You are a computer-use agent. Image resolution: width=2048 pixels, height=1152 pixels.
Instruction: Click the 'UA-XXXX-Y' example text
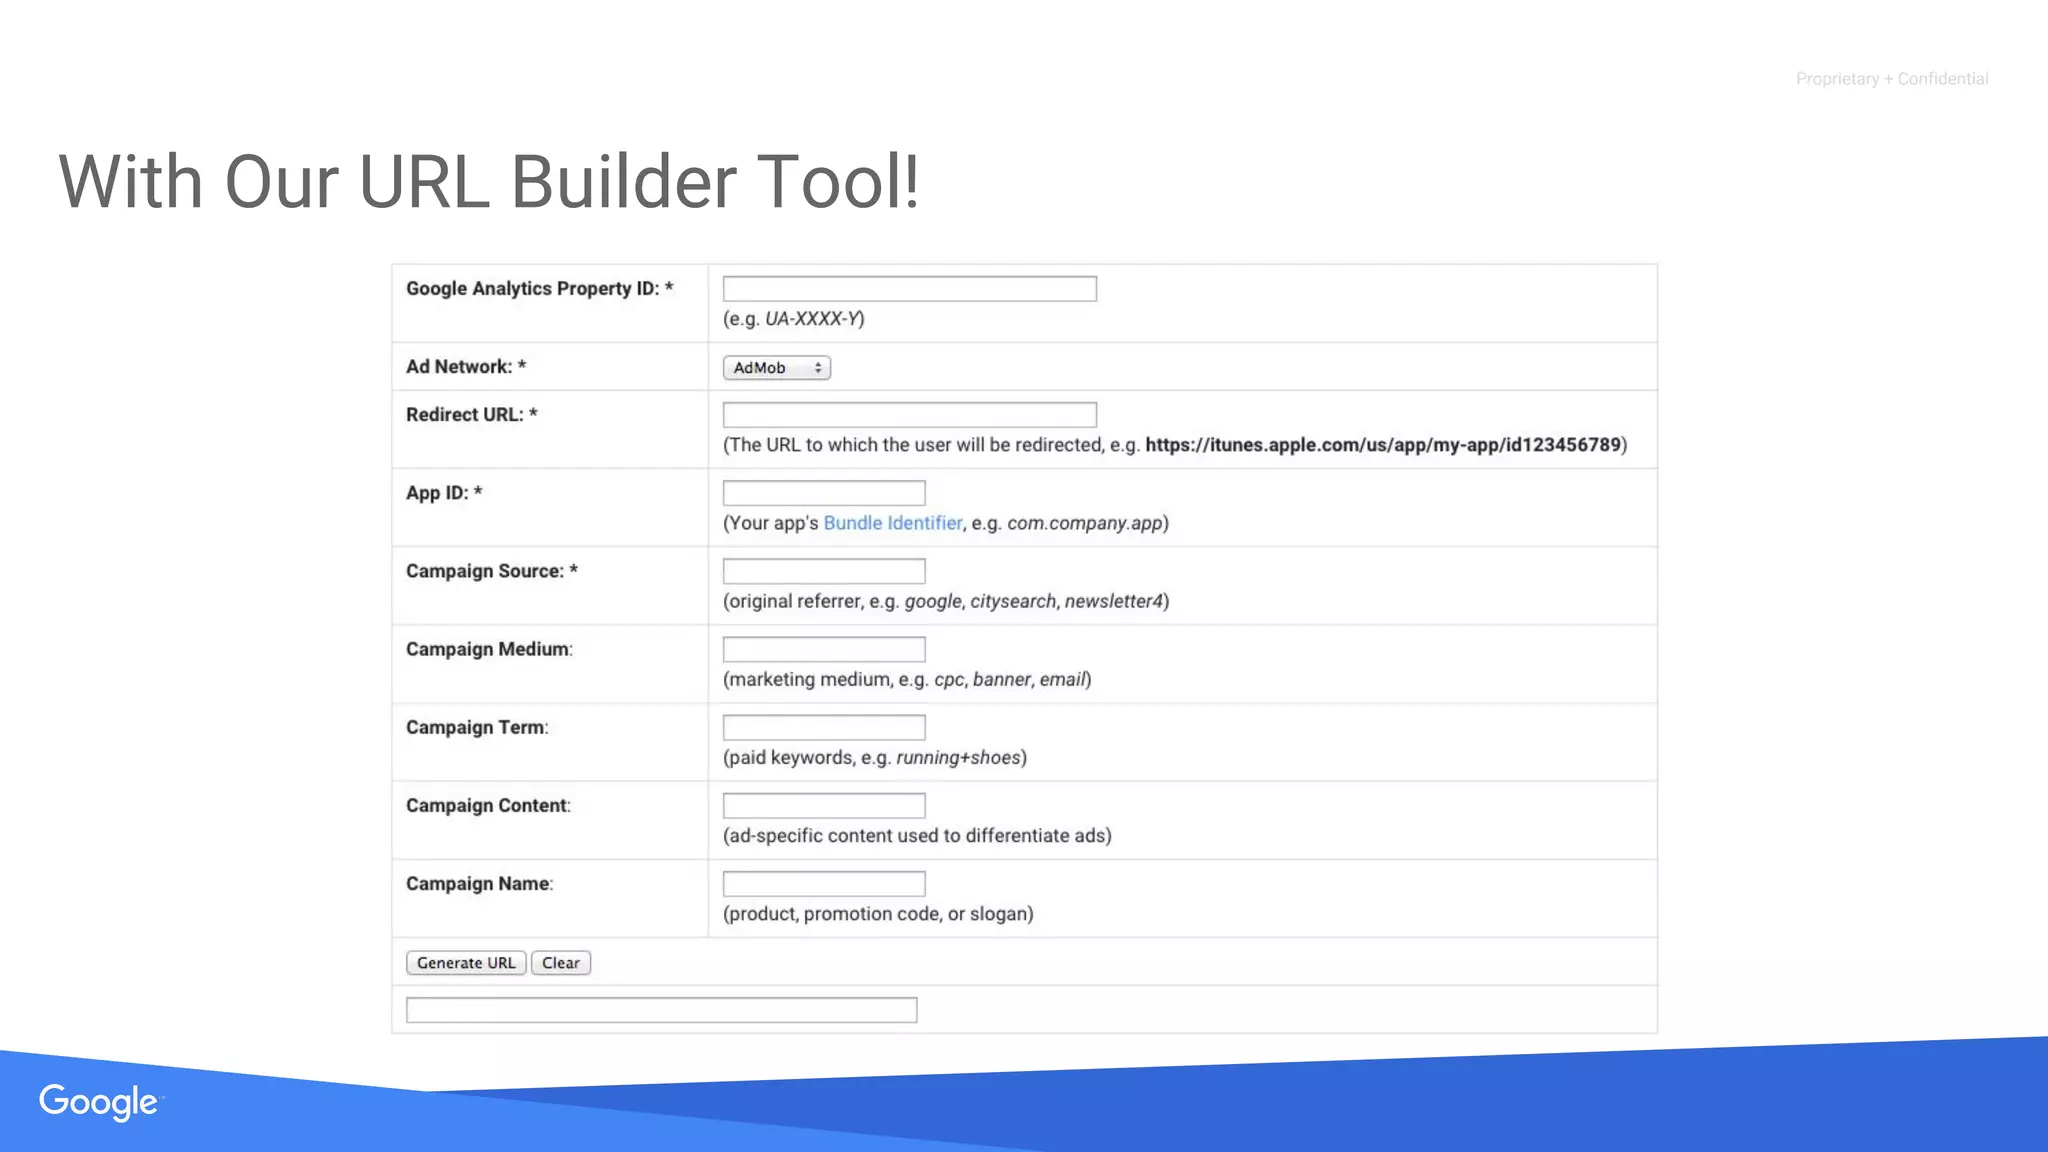click(x=812, y=319)
